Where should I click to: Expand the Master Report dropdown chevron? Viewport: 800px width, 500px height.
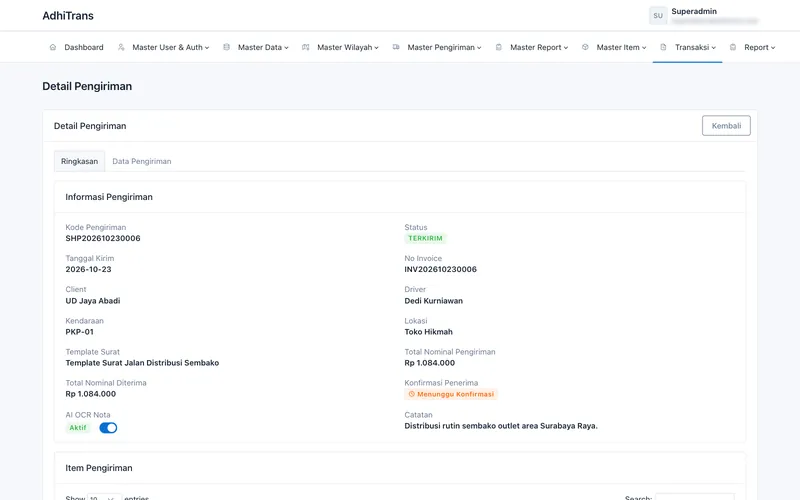pyautogui.click(x=566, y=47)
